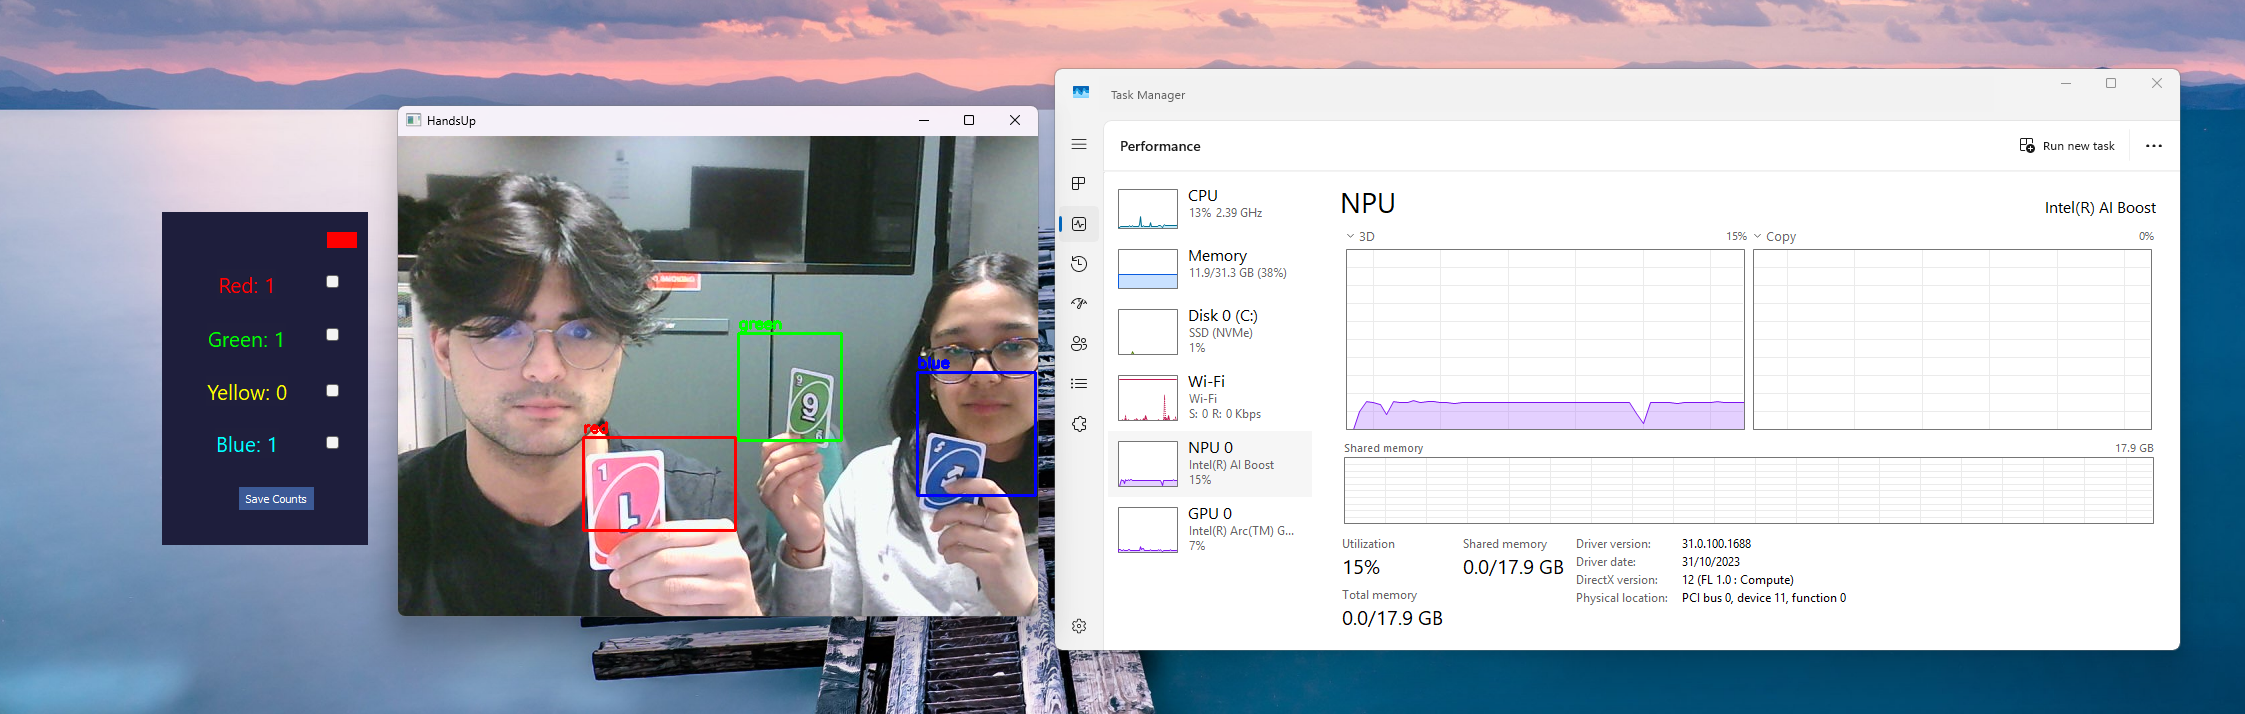Open Details page icon in sidebar
This screenshot has height=714, width=2245.
click(1079, 384)
